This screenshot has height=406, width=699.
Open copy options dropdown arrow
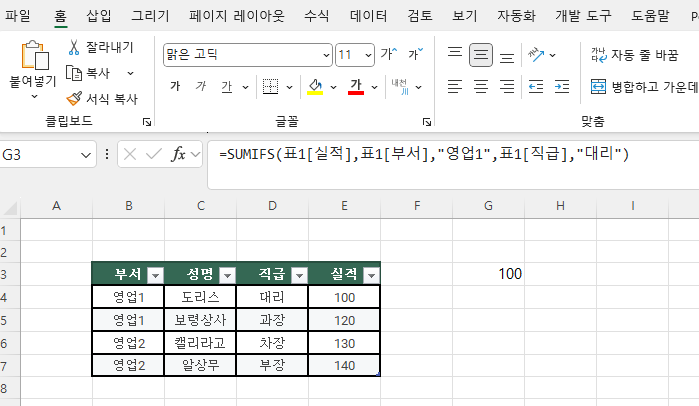[131, 73]
